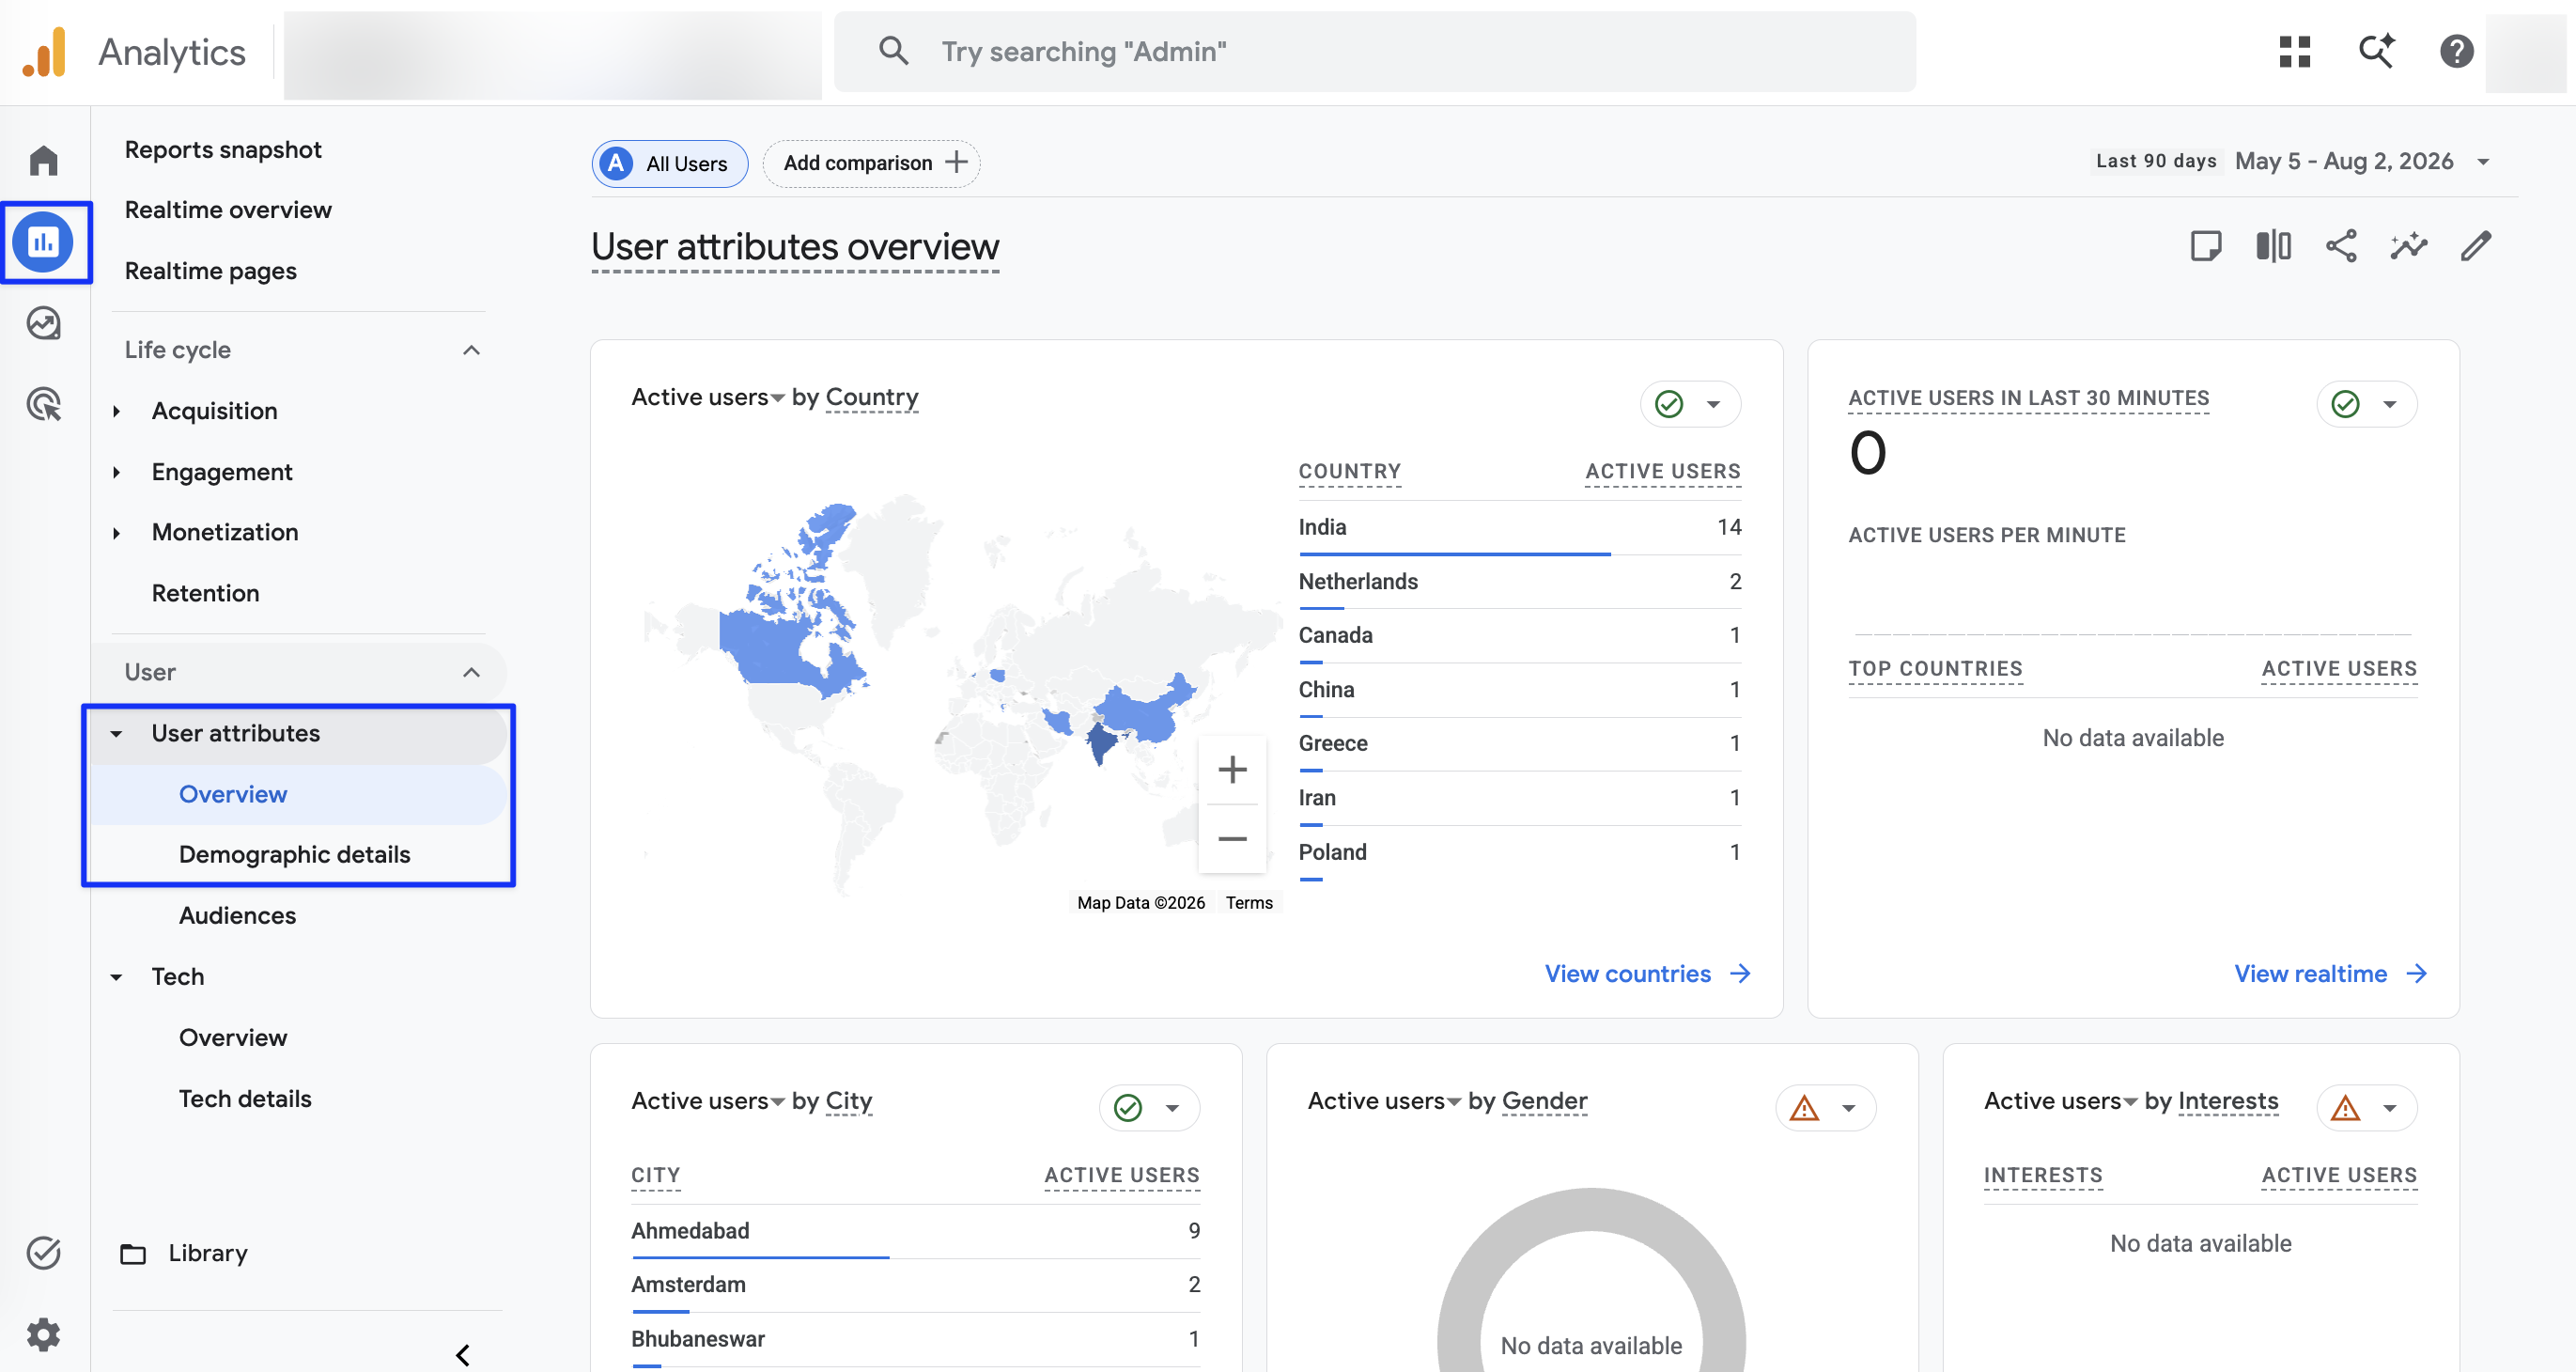Expand the Acquisition arrow
The image size is (2576, 1372).
click(x=117, y=411)
